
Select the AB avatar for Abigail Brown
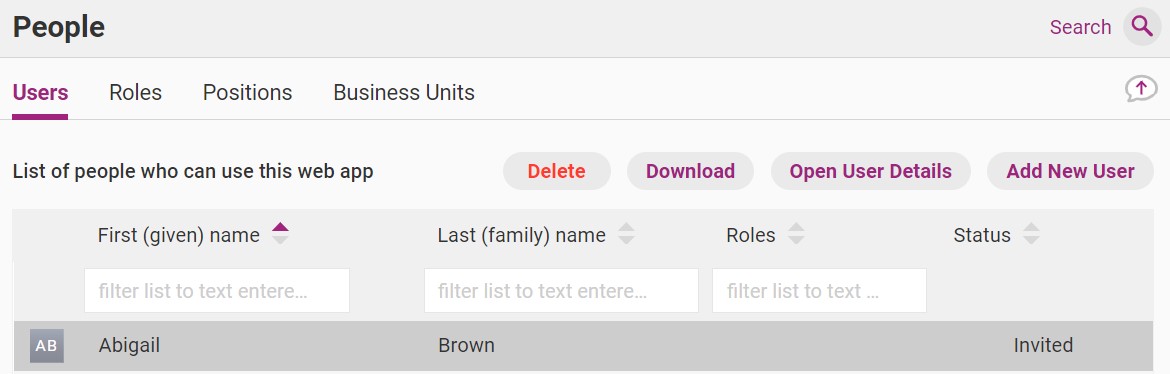tap(46, 346)
